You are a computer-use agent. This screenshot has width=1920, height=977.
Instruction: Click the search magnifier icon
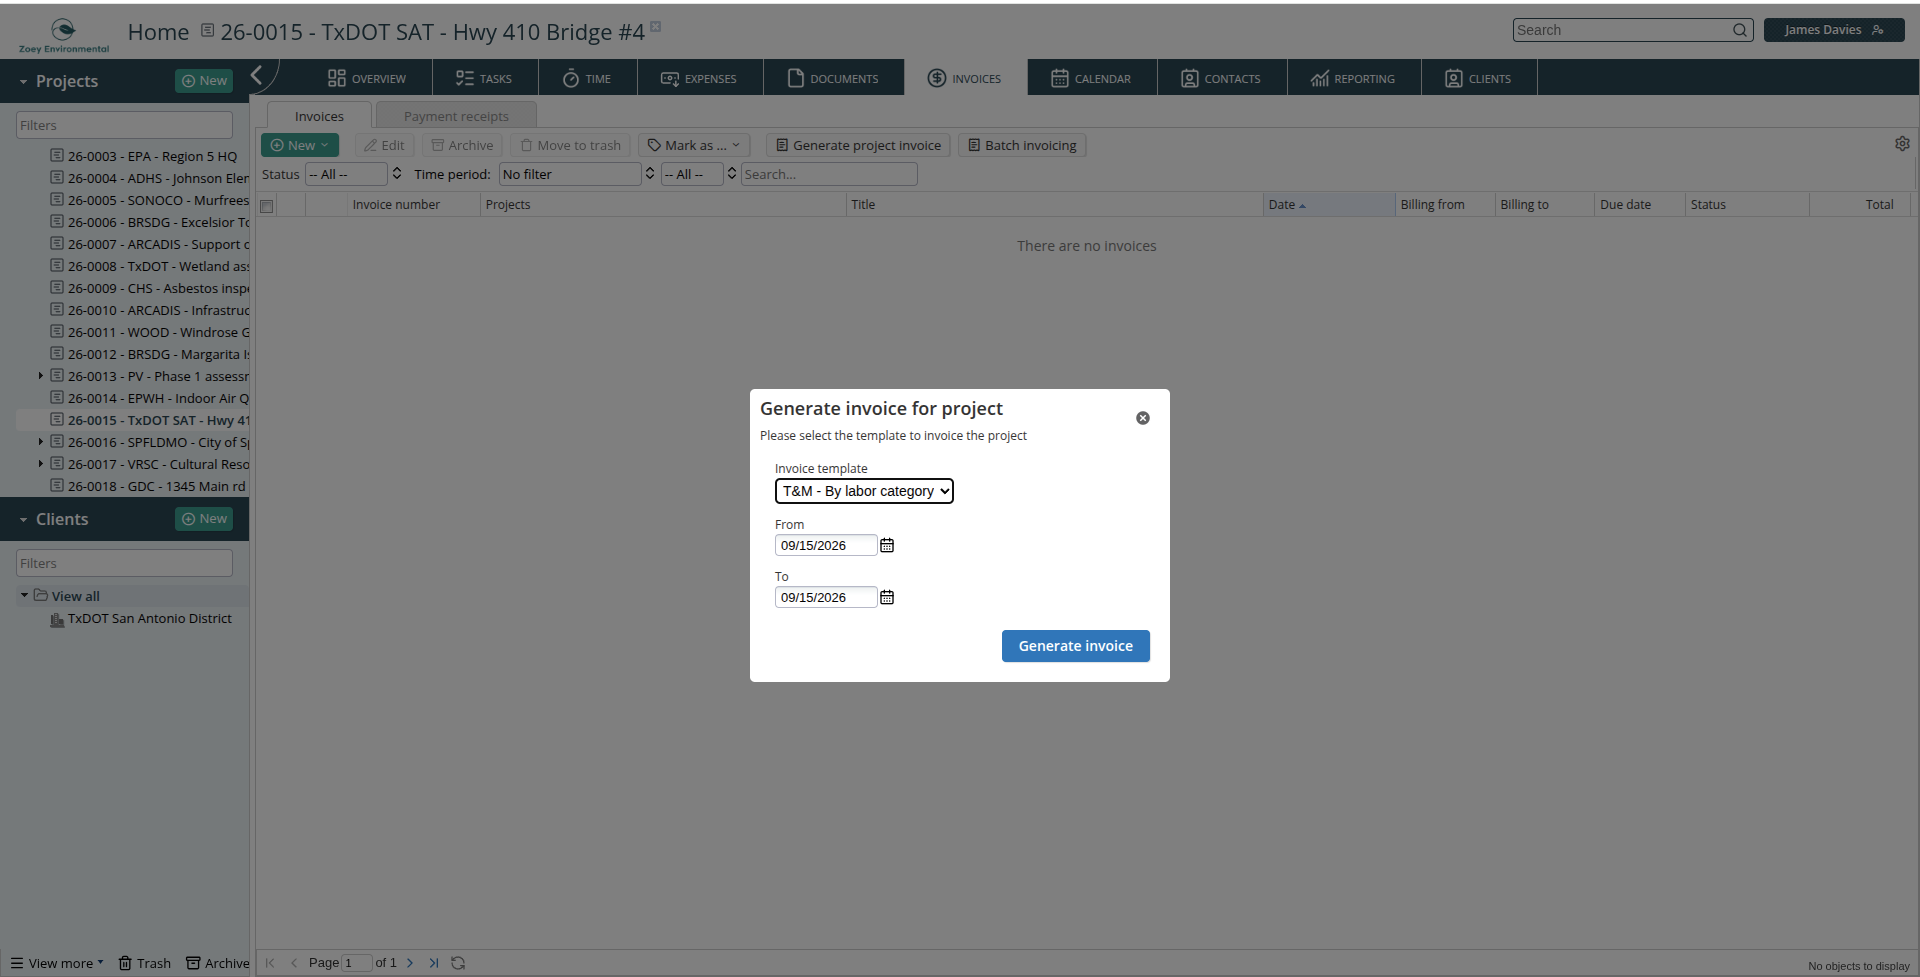pos(1740,30)
